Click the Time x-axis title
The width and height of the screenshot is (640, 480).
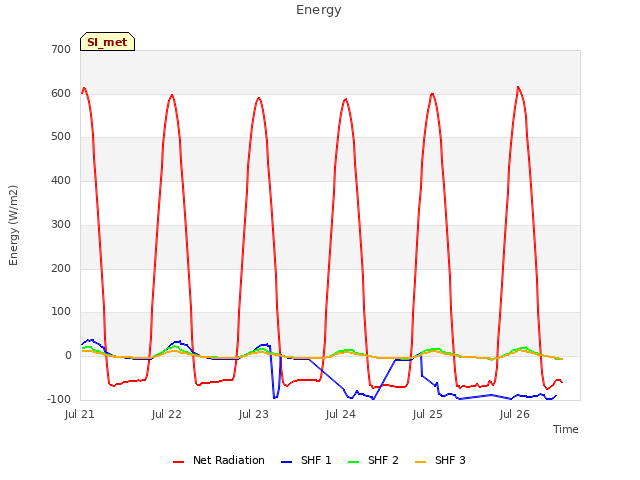(566, 429)
